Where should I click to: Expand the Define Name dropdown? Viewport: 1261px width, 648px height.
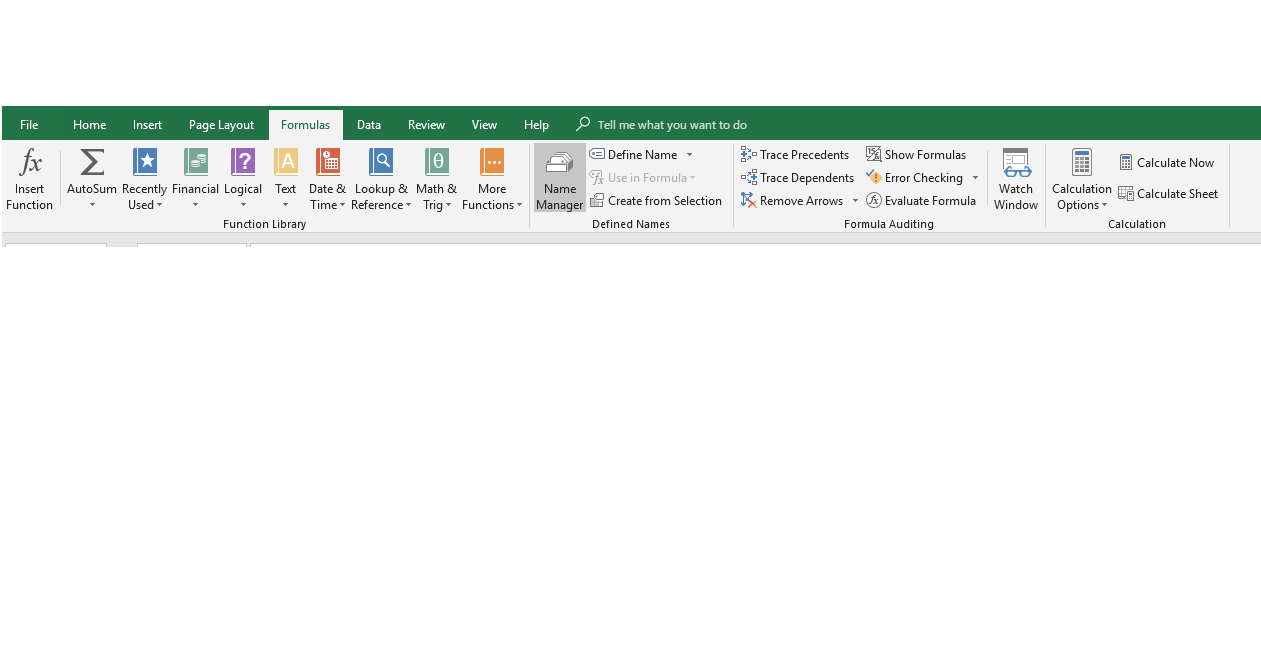coord(688,154)
